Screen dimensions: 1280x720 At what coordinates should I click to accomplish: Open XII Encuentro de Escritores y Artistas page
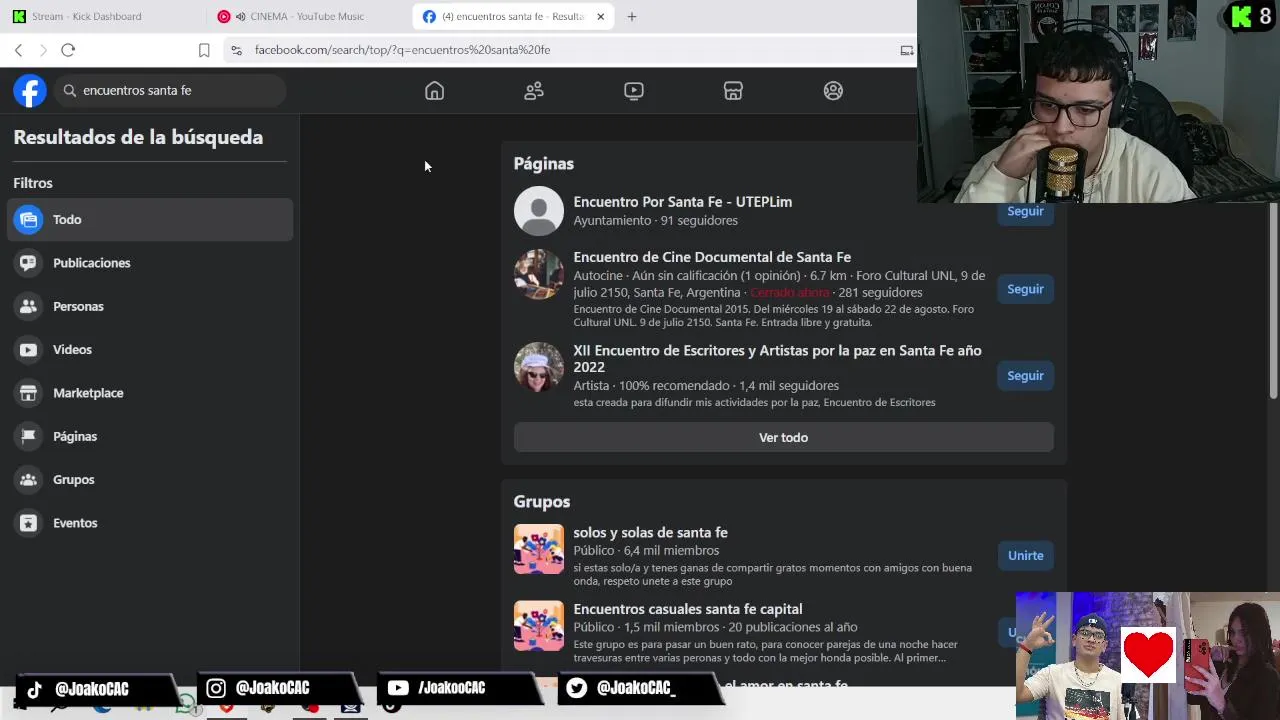pos(777,358)
